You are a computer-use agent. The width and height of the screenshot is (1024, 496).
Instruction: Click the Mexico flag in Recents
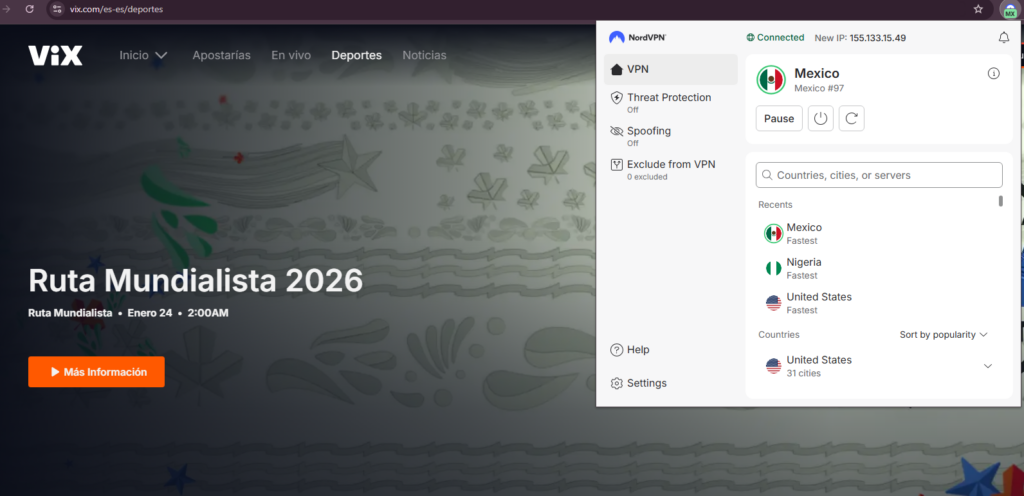click(773, 233)
